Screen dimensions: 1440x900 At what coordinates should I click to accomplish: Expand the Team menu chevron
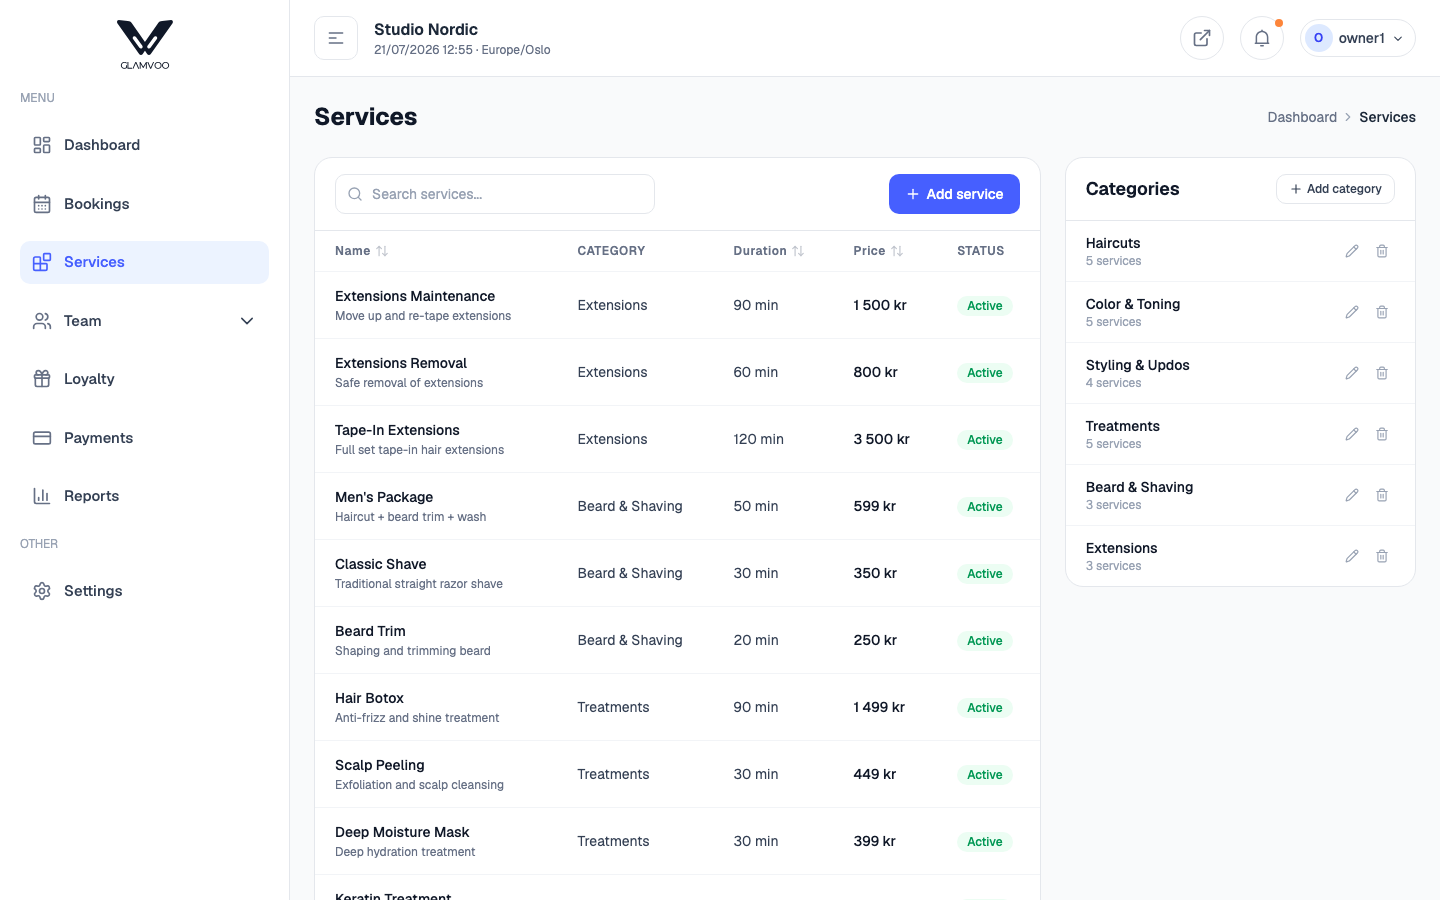click(247, 321)
